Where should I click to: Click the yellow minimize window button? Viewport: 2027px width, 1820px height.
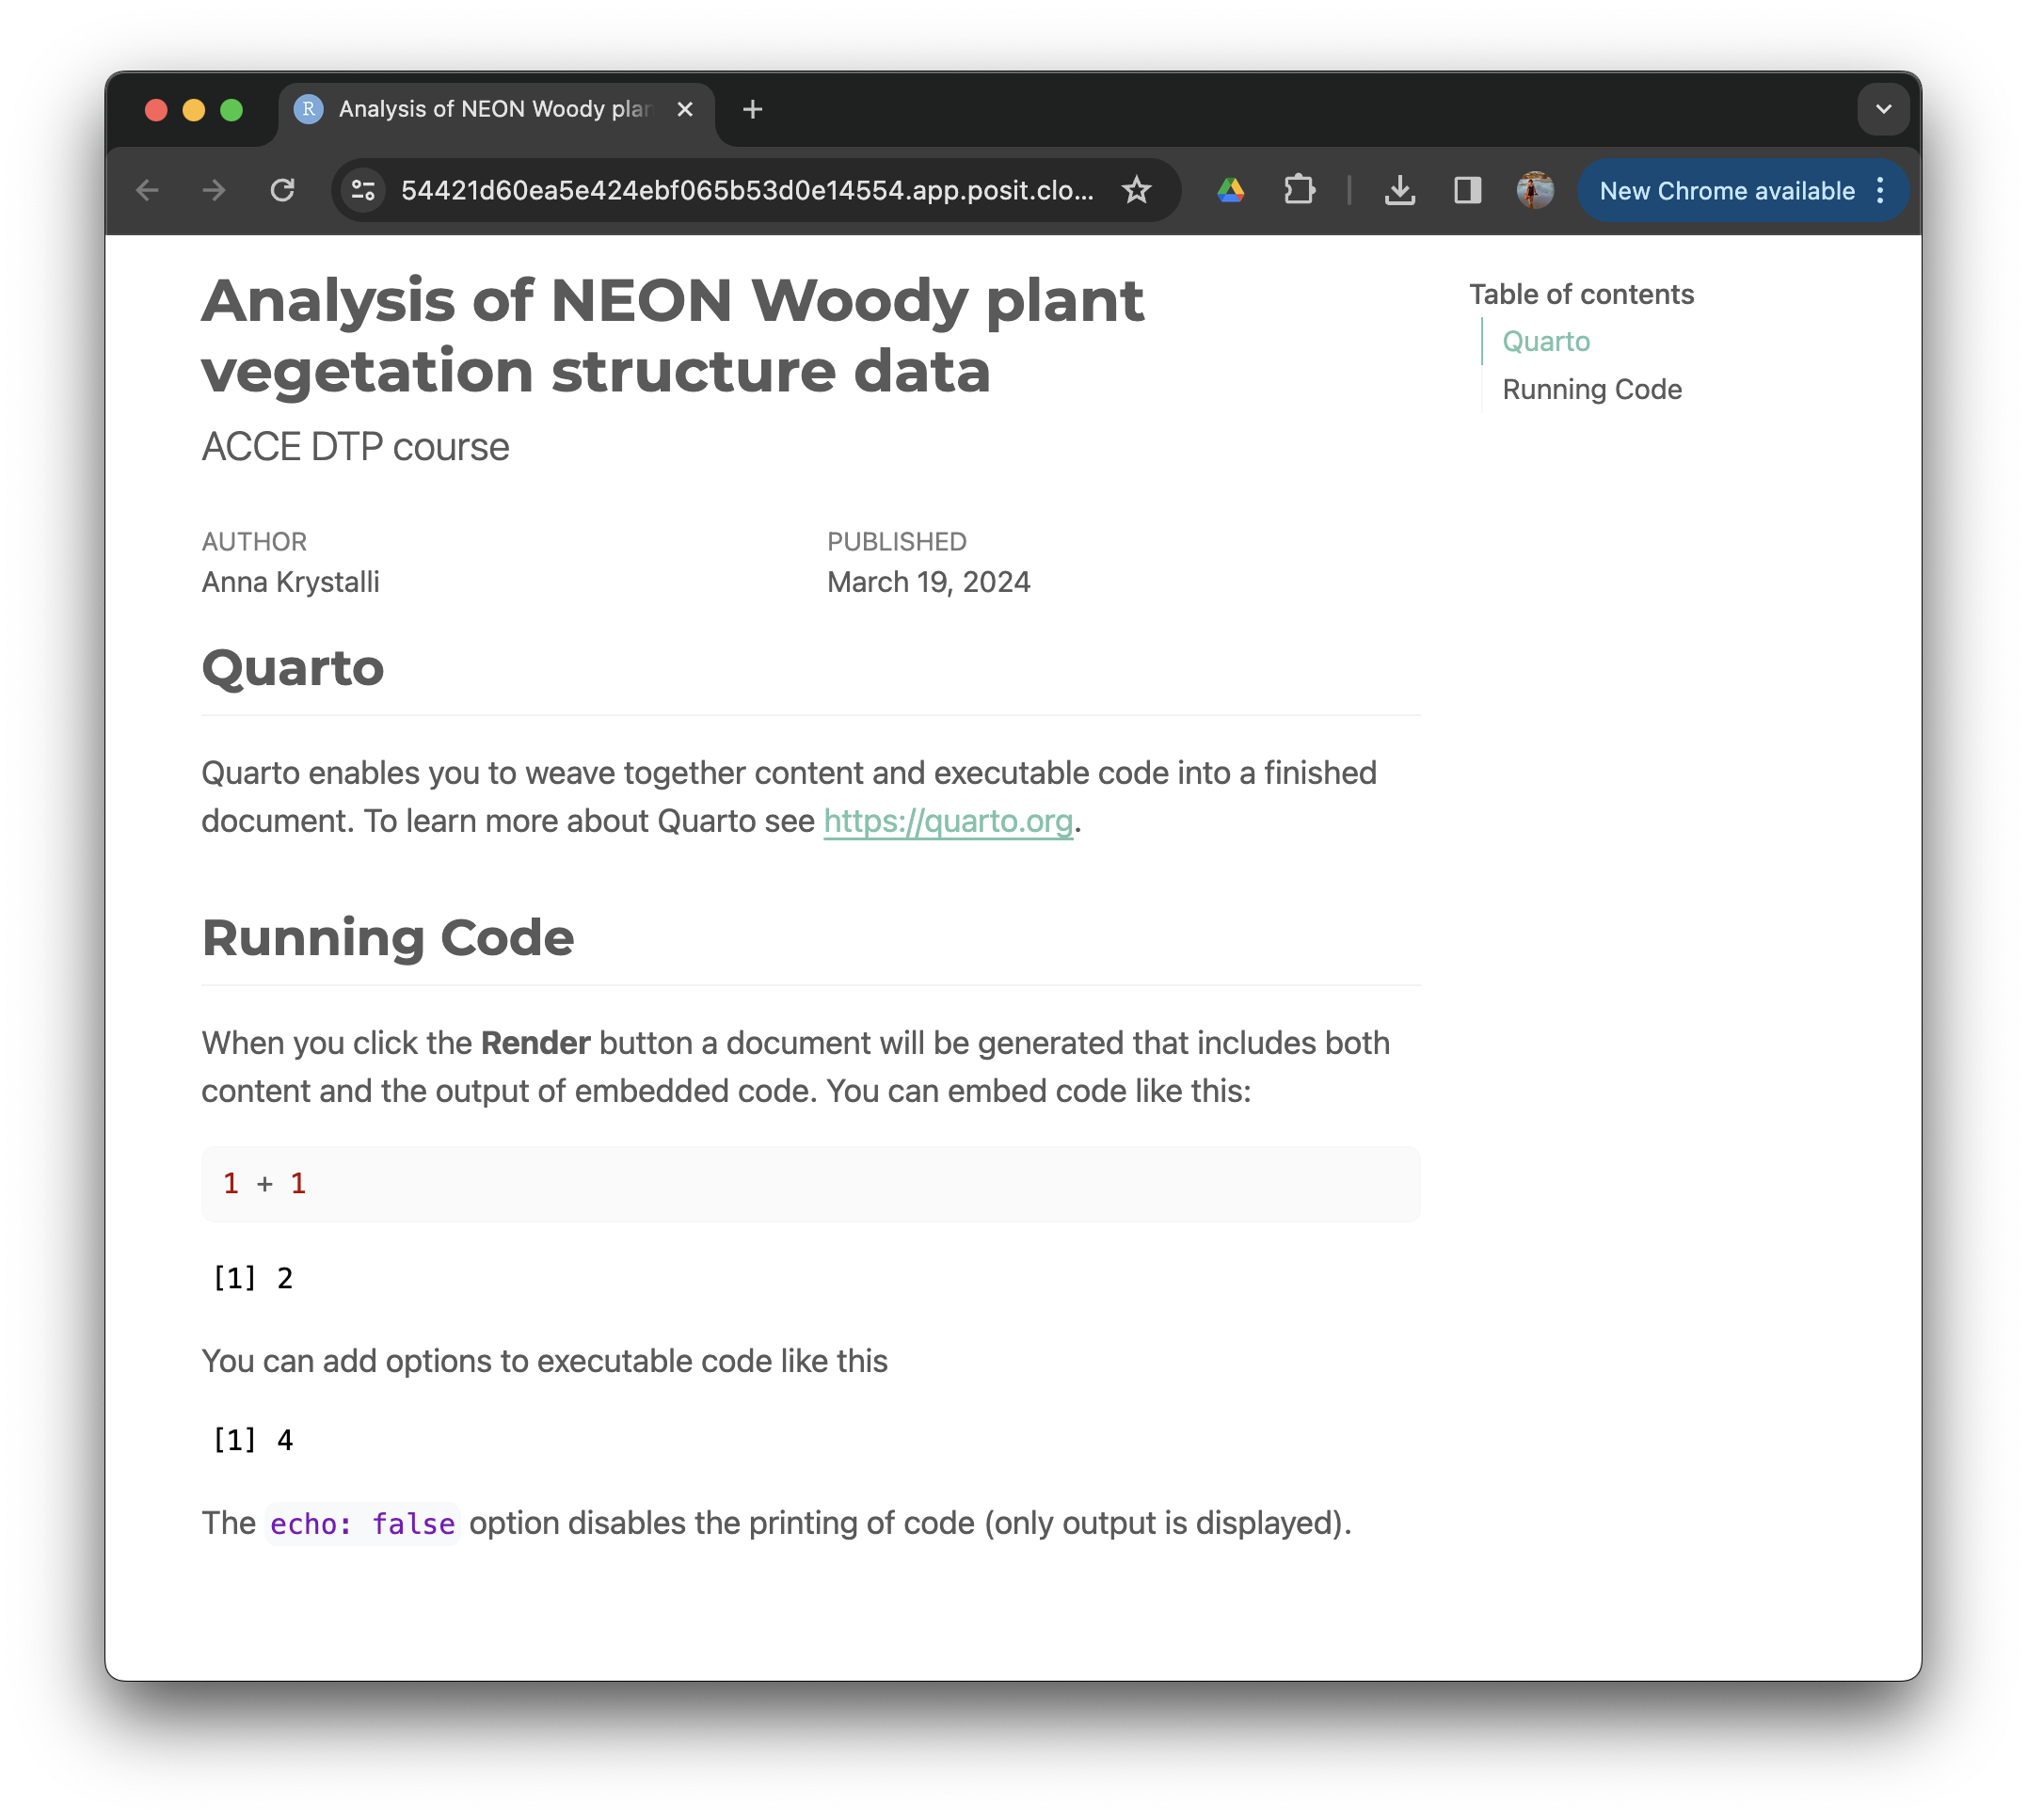click(x=194, y=109)
